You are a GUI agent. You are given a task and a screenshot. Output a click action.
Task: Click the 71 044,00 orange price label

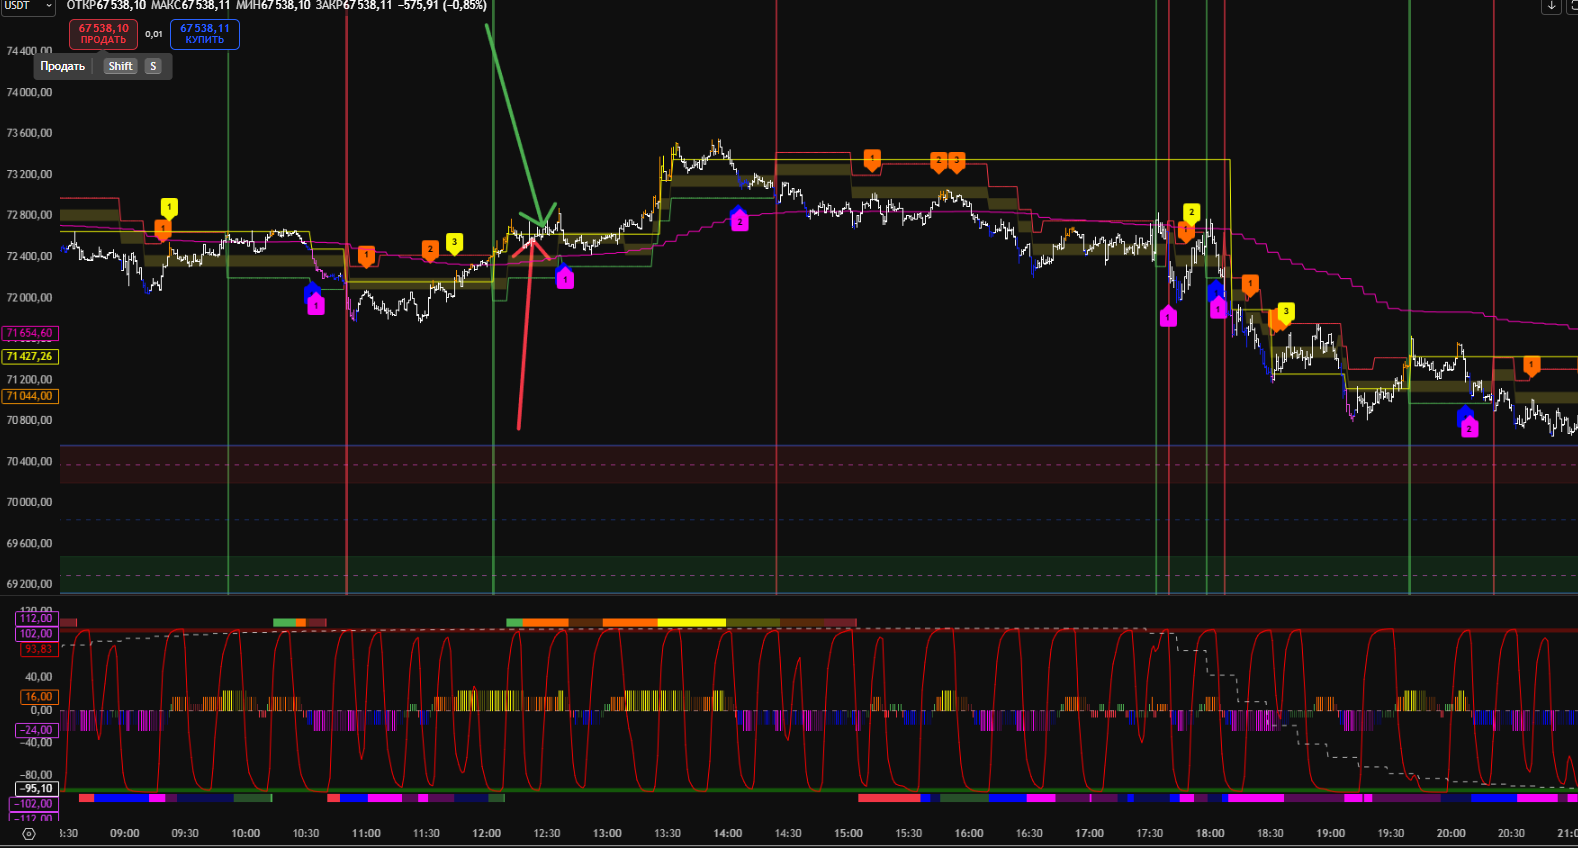[30, 396]
